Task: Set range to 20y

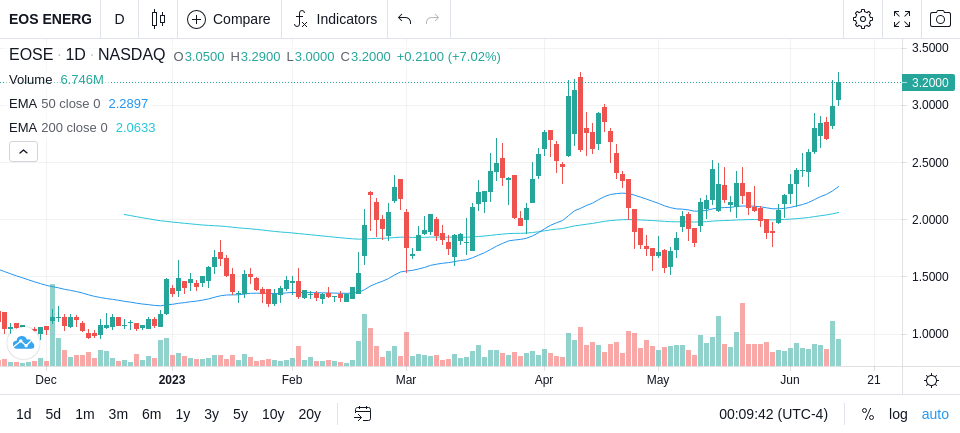Action: (309, 414)
